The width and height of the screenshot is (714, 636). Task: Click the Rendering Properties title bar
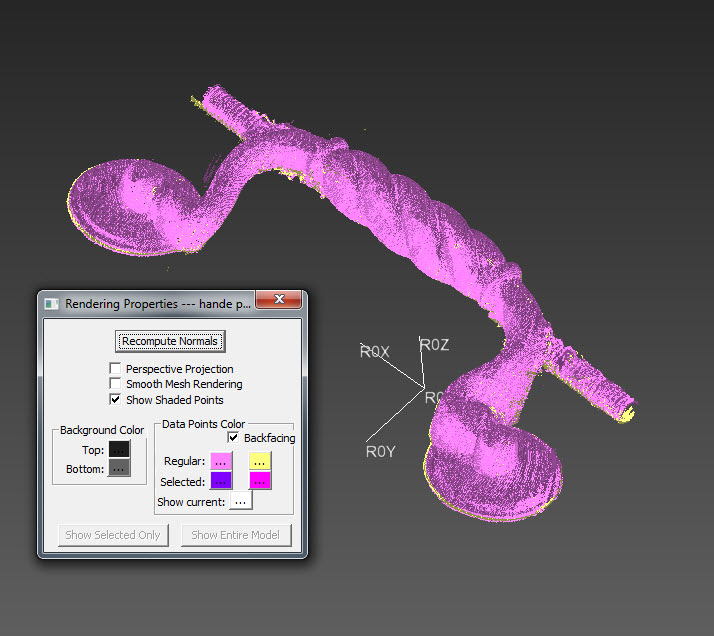[x=158, y=304]
